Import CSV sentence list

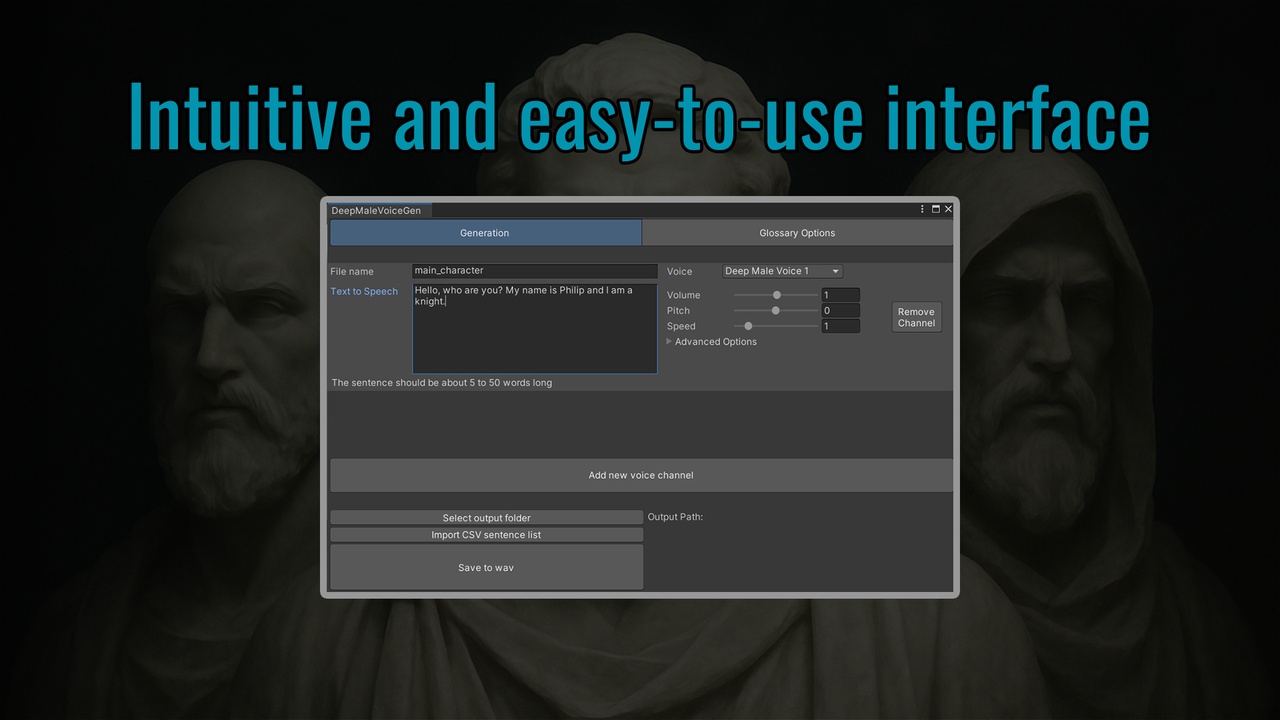coord(486,535)
